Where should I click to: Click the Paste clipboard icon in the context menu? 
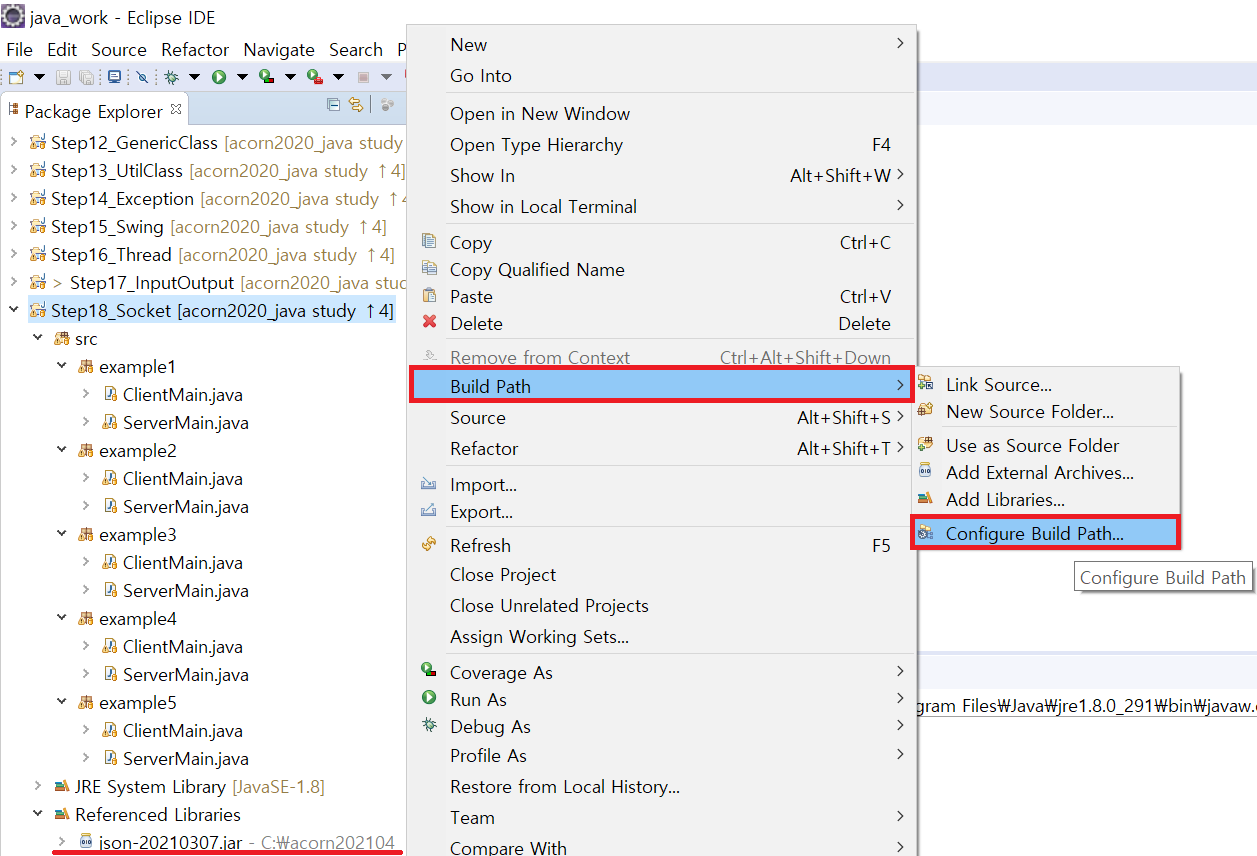(x=430, y=296)
